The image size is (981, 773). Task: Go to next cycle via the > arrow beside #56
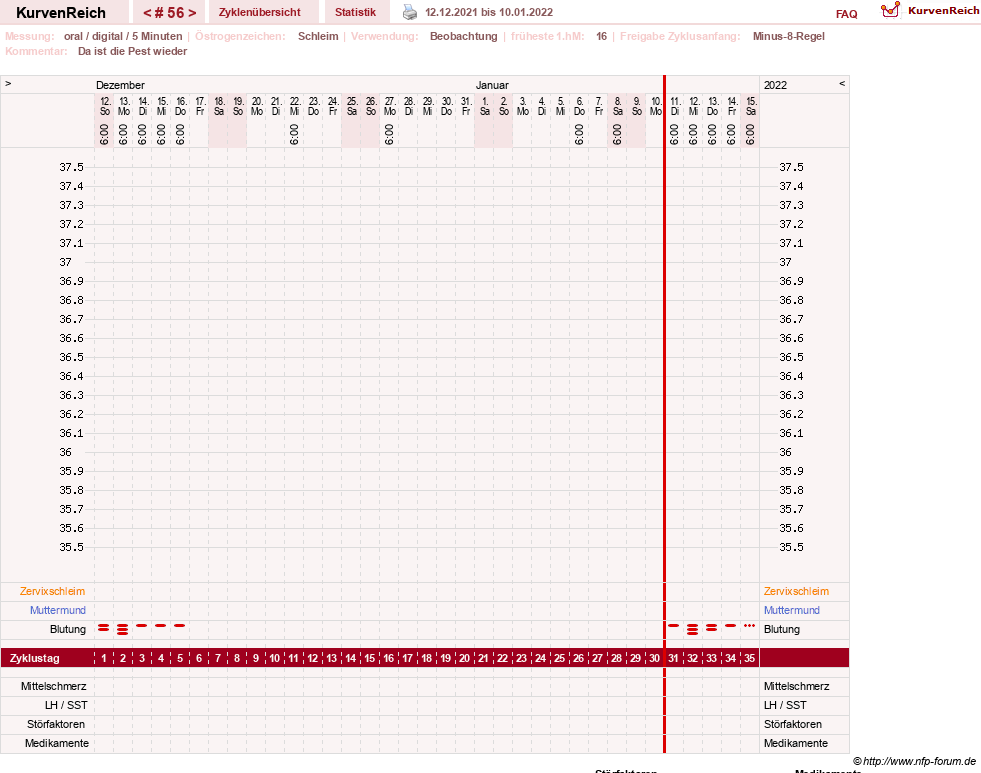(192, 13)
